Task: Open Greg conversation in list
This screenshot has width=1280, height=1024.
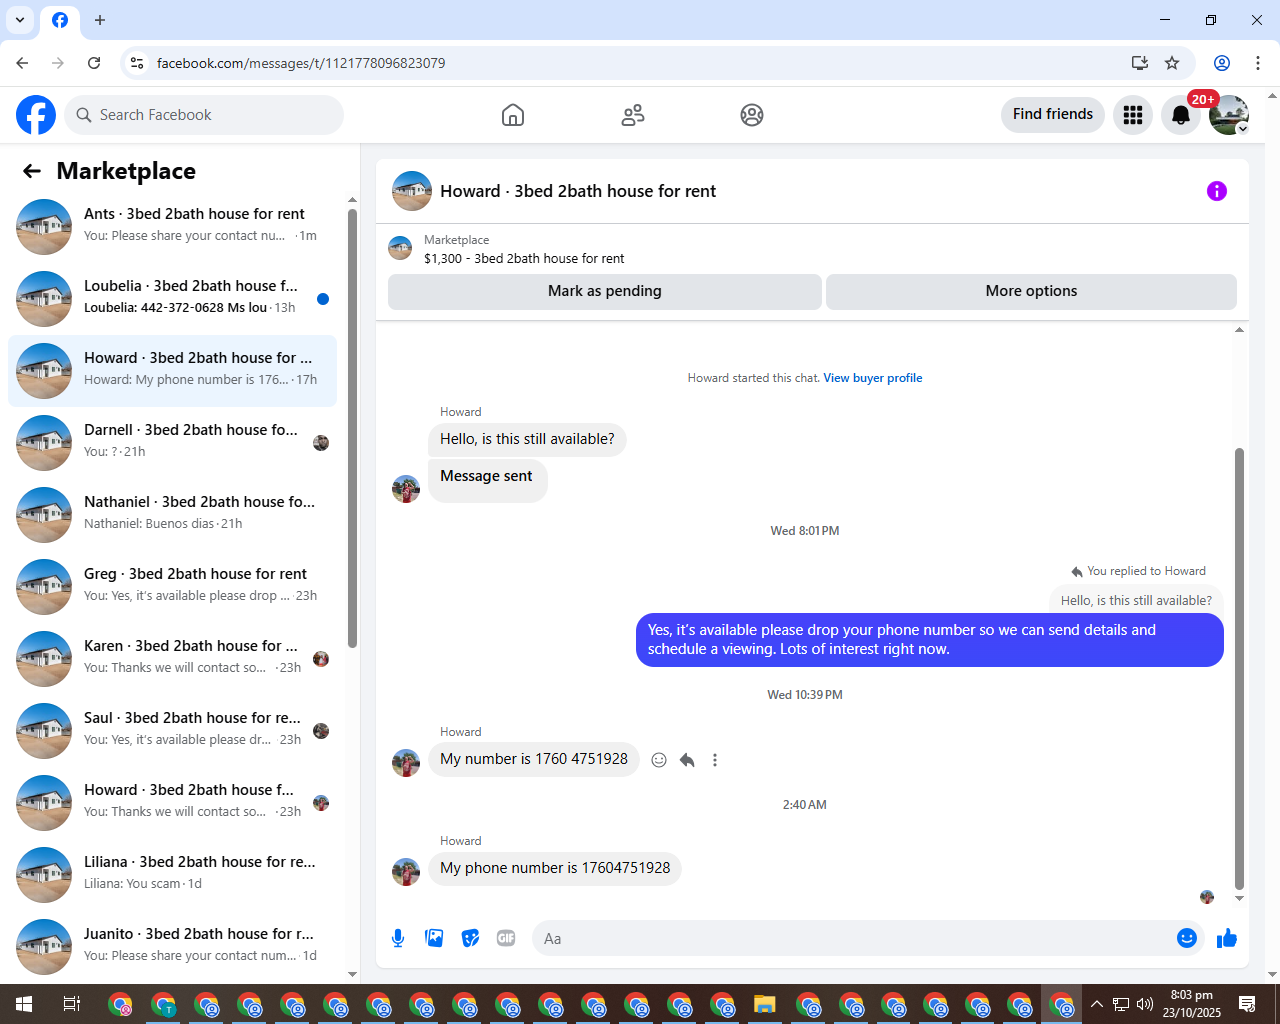Action: (x=172, y=587)
